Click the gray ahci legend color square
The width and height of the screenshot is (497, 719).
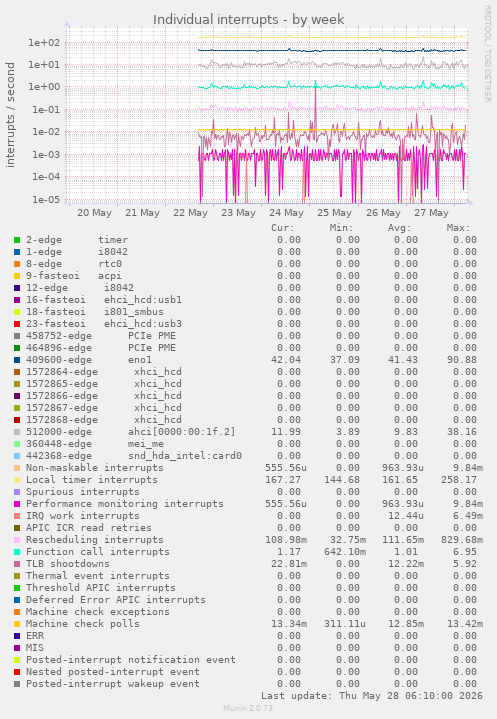[17, 432]
